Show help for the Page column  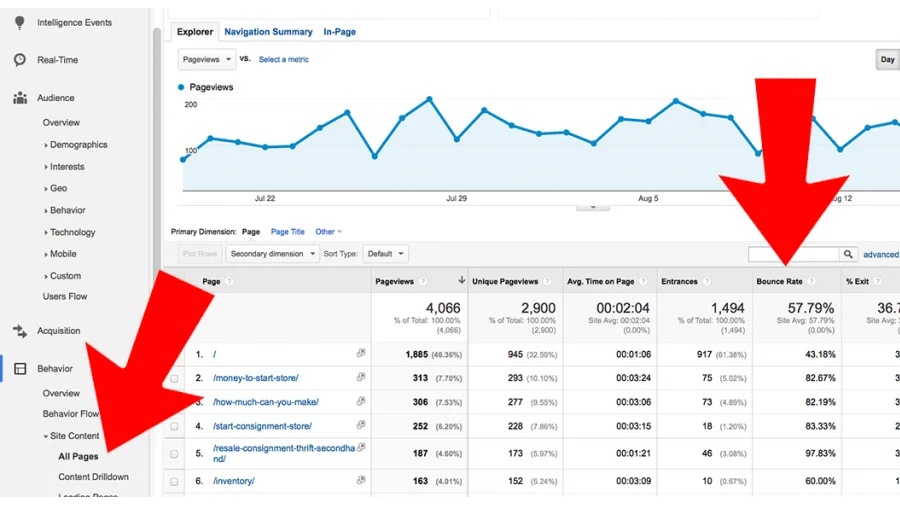pyautogui.click(x=229, y=281)
